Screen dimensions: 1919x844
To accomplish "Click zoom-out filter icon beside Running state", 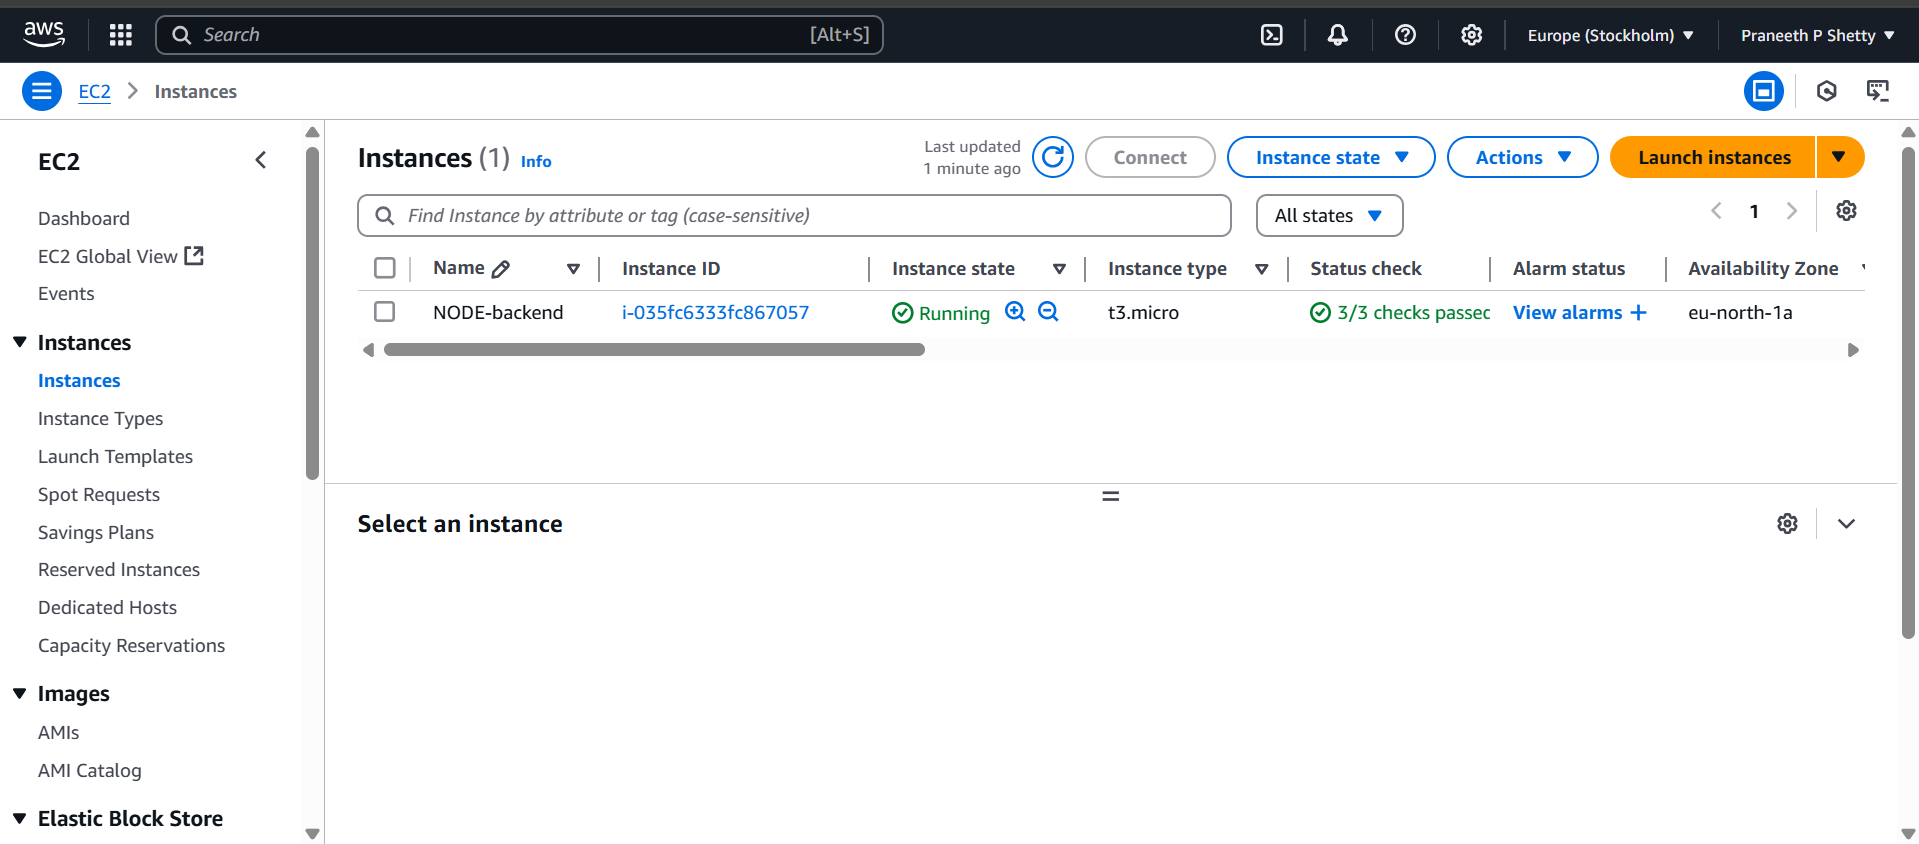I will [x=1048, y=311].
